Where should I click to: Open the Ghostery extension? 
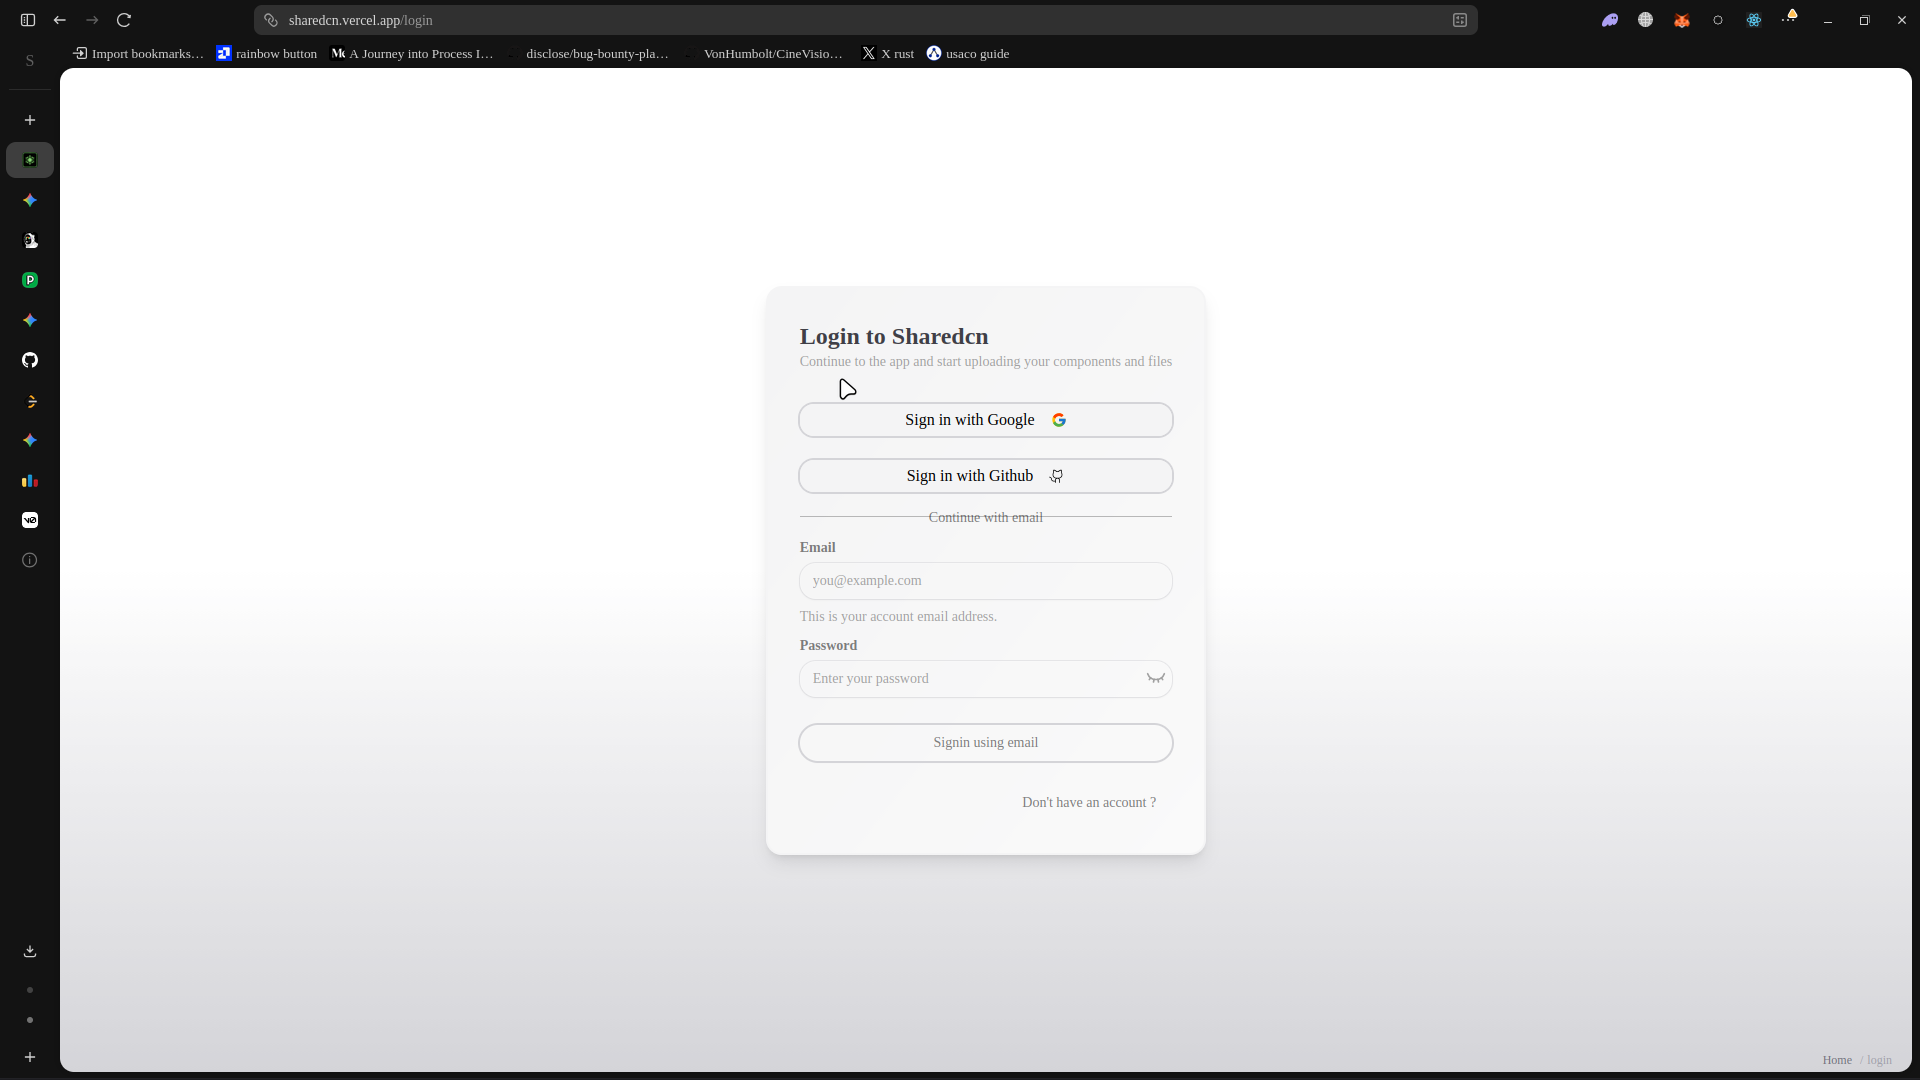click(x=1609, y=20)
